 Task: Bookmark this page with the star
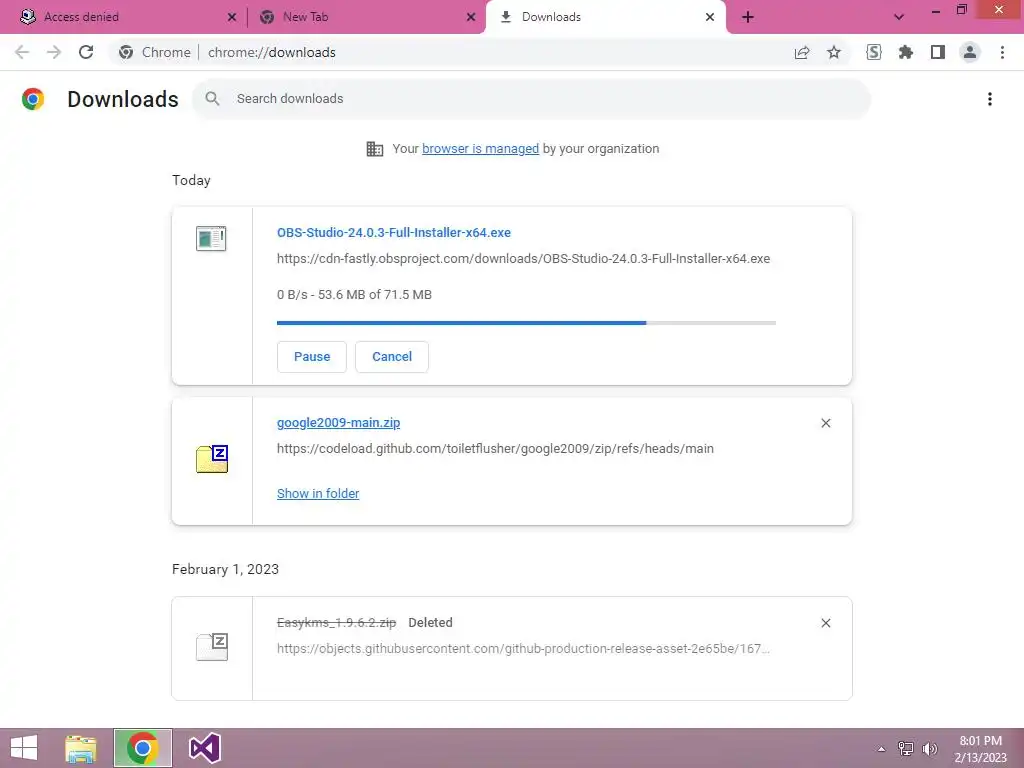(834, 52)
